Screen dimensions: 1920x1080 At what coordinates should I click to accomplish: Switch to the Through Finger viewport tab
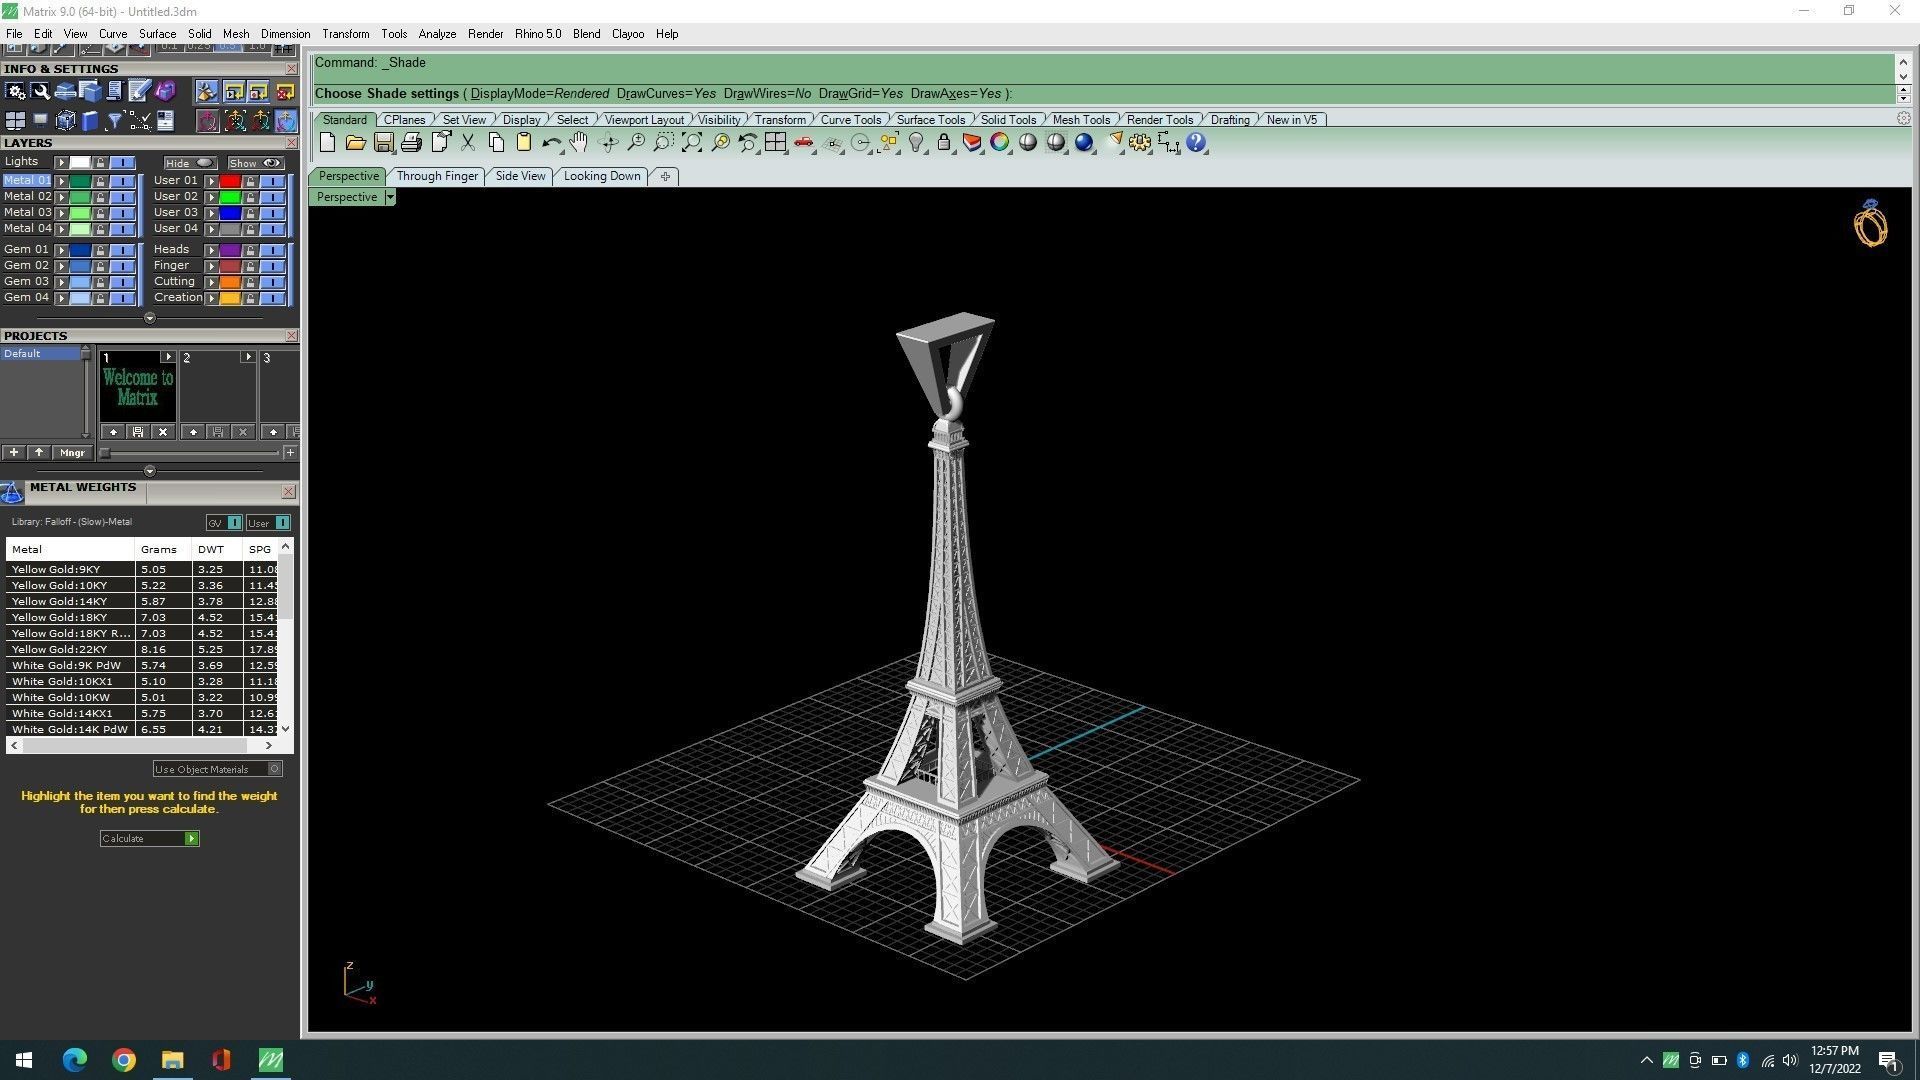click(437, 176)
